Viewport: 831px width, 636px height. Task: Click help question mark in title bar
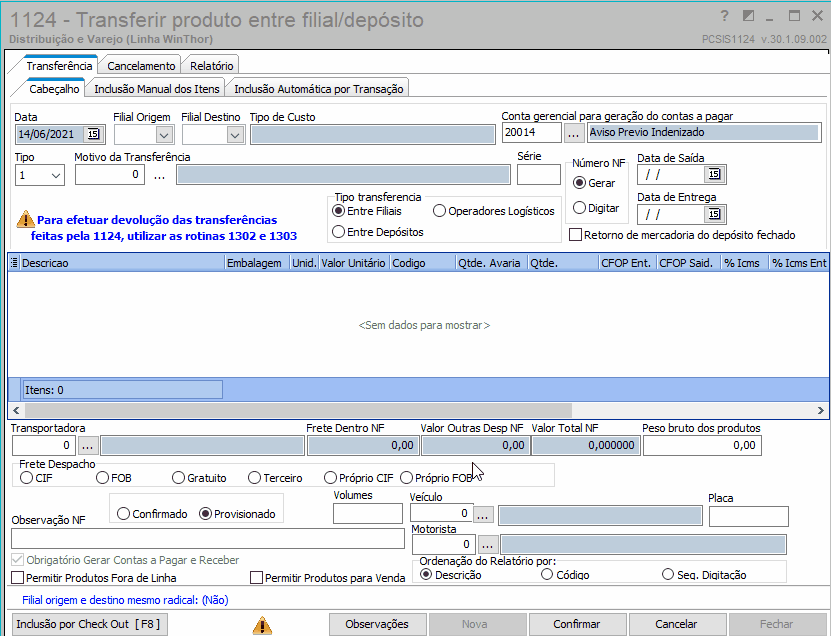tap(724, 16)
